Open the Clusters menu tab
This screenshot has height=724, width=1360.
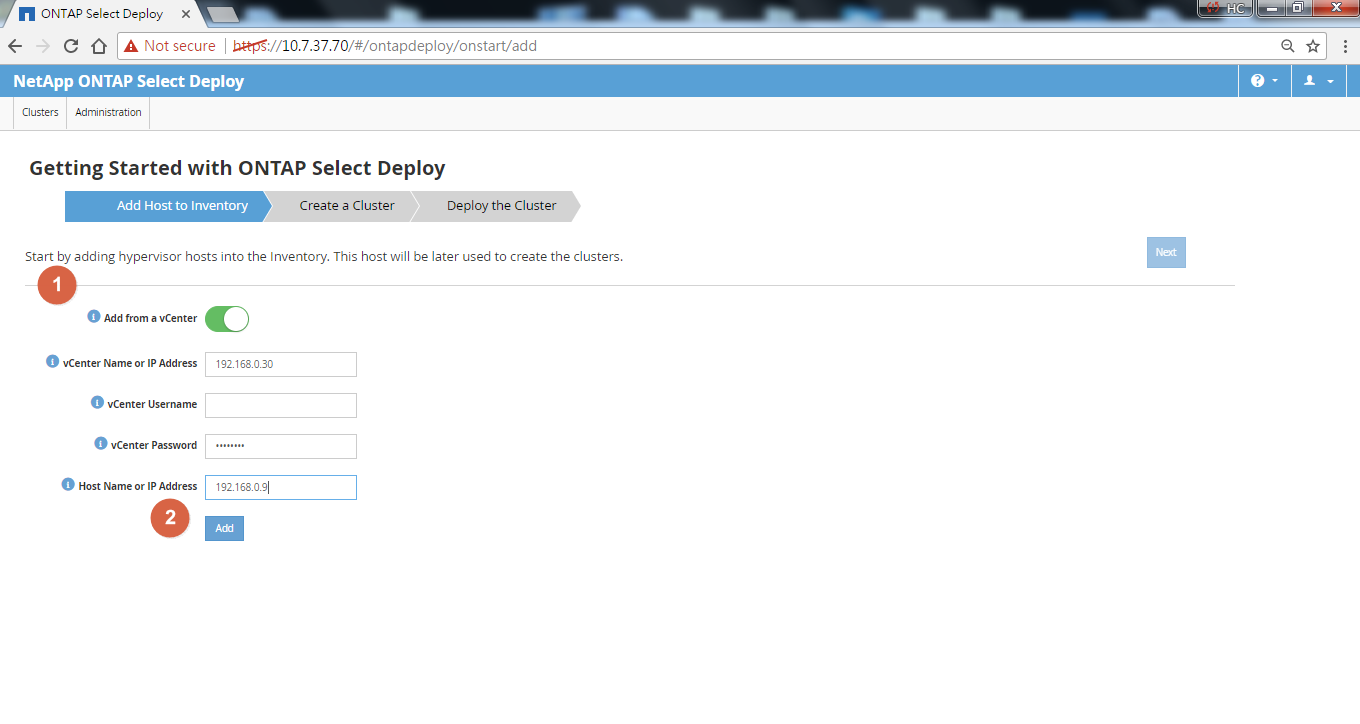click(x=40, y=113)
